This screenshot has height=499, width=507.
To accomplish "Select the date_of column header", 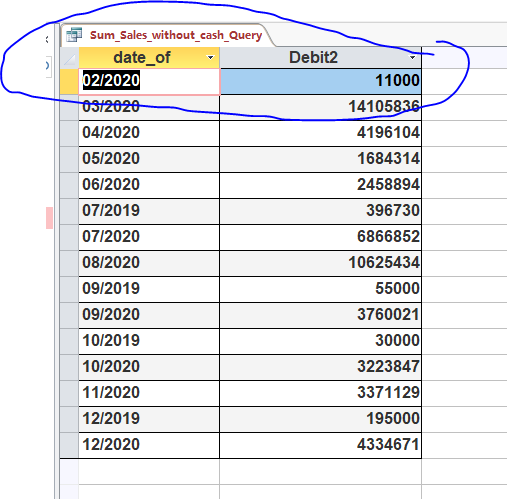I will pos(149,58).
